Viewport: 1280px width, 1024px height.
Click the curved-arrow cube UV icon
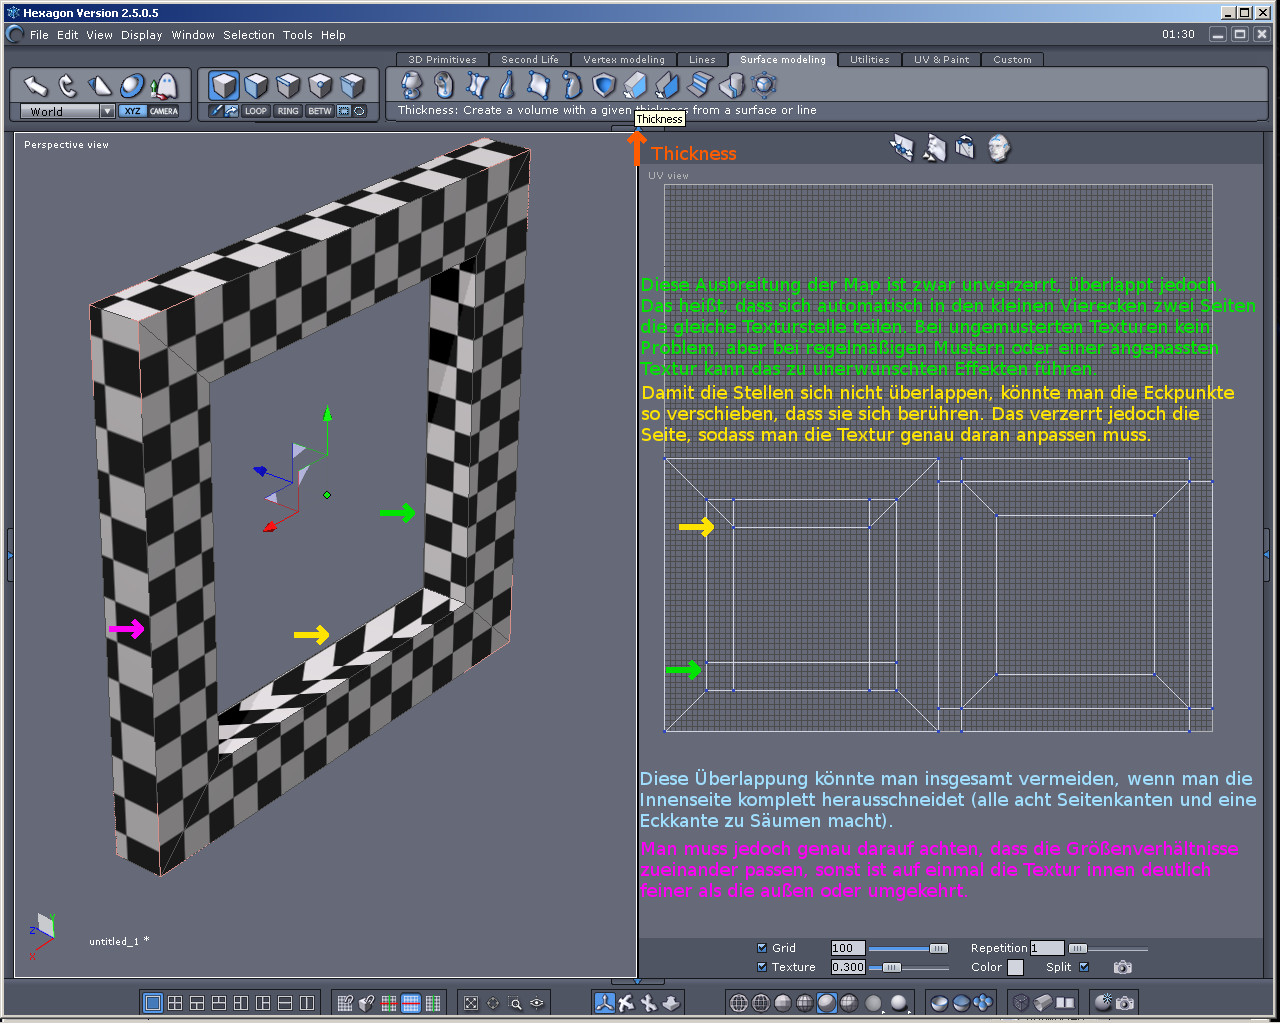click(966, 148)
